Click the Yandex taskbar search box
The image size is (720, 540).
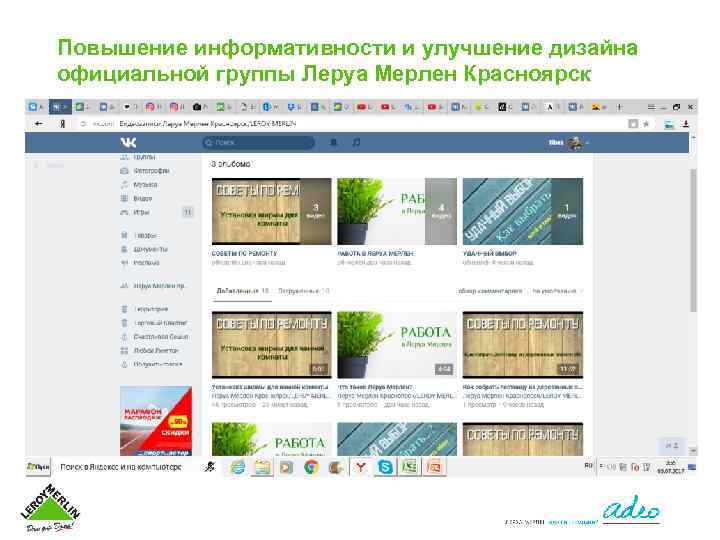pyautogui.click(x=121, y=467)
